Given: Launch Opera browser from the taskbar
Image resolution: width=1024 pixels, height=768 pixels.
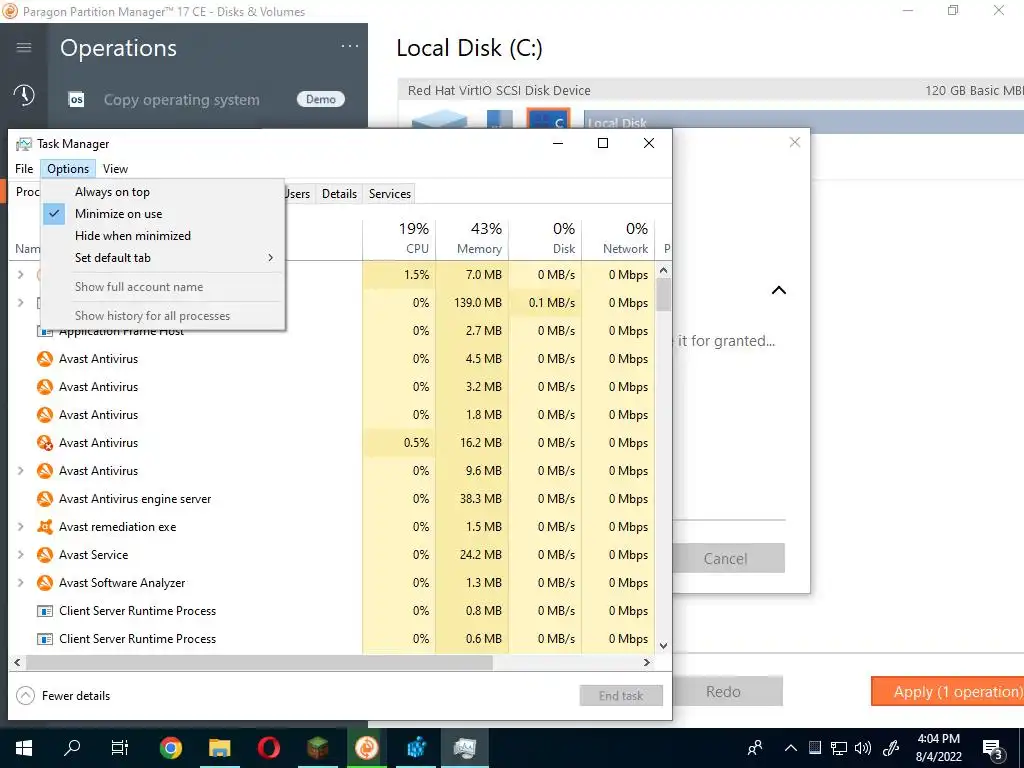Looking at the screenshot, I should click(268, 748).
